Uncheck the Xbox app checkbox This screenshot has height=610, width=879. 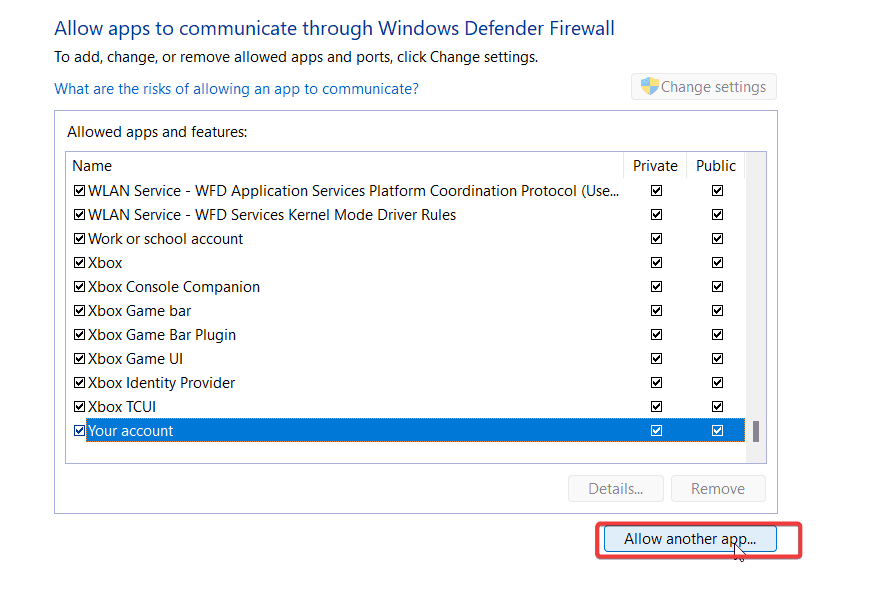[x=79, y=262]
